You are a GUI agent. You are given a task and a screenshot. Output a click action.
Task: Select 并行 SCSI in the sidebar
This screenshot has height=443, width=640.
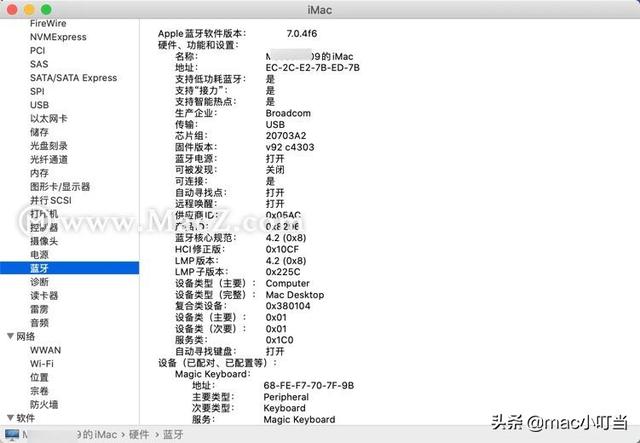(x=51, y=200)
